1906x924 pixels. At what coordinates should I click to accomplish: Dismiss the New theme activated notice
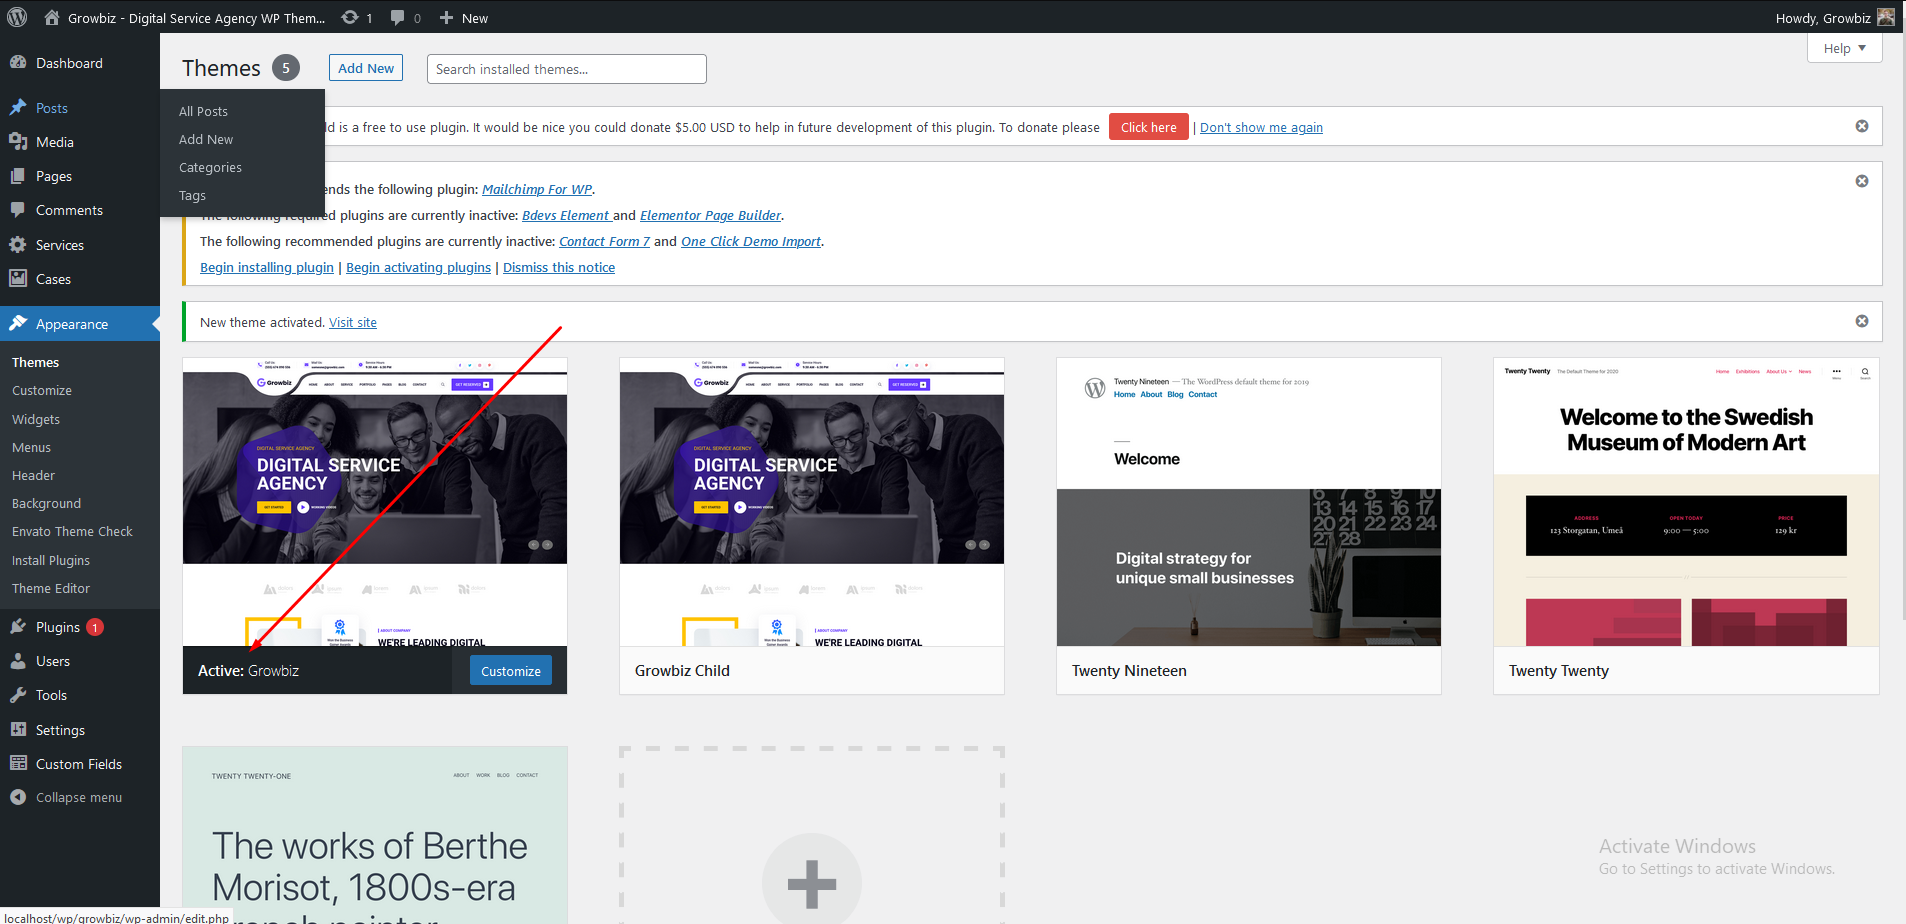[x=1862, y=321]
